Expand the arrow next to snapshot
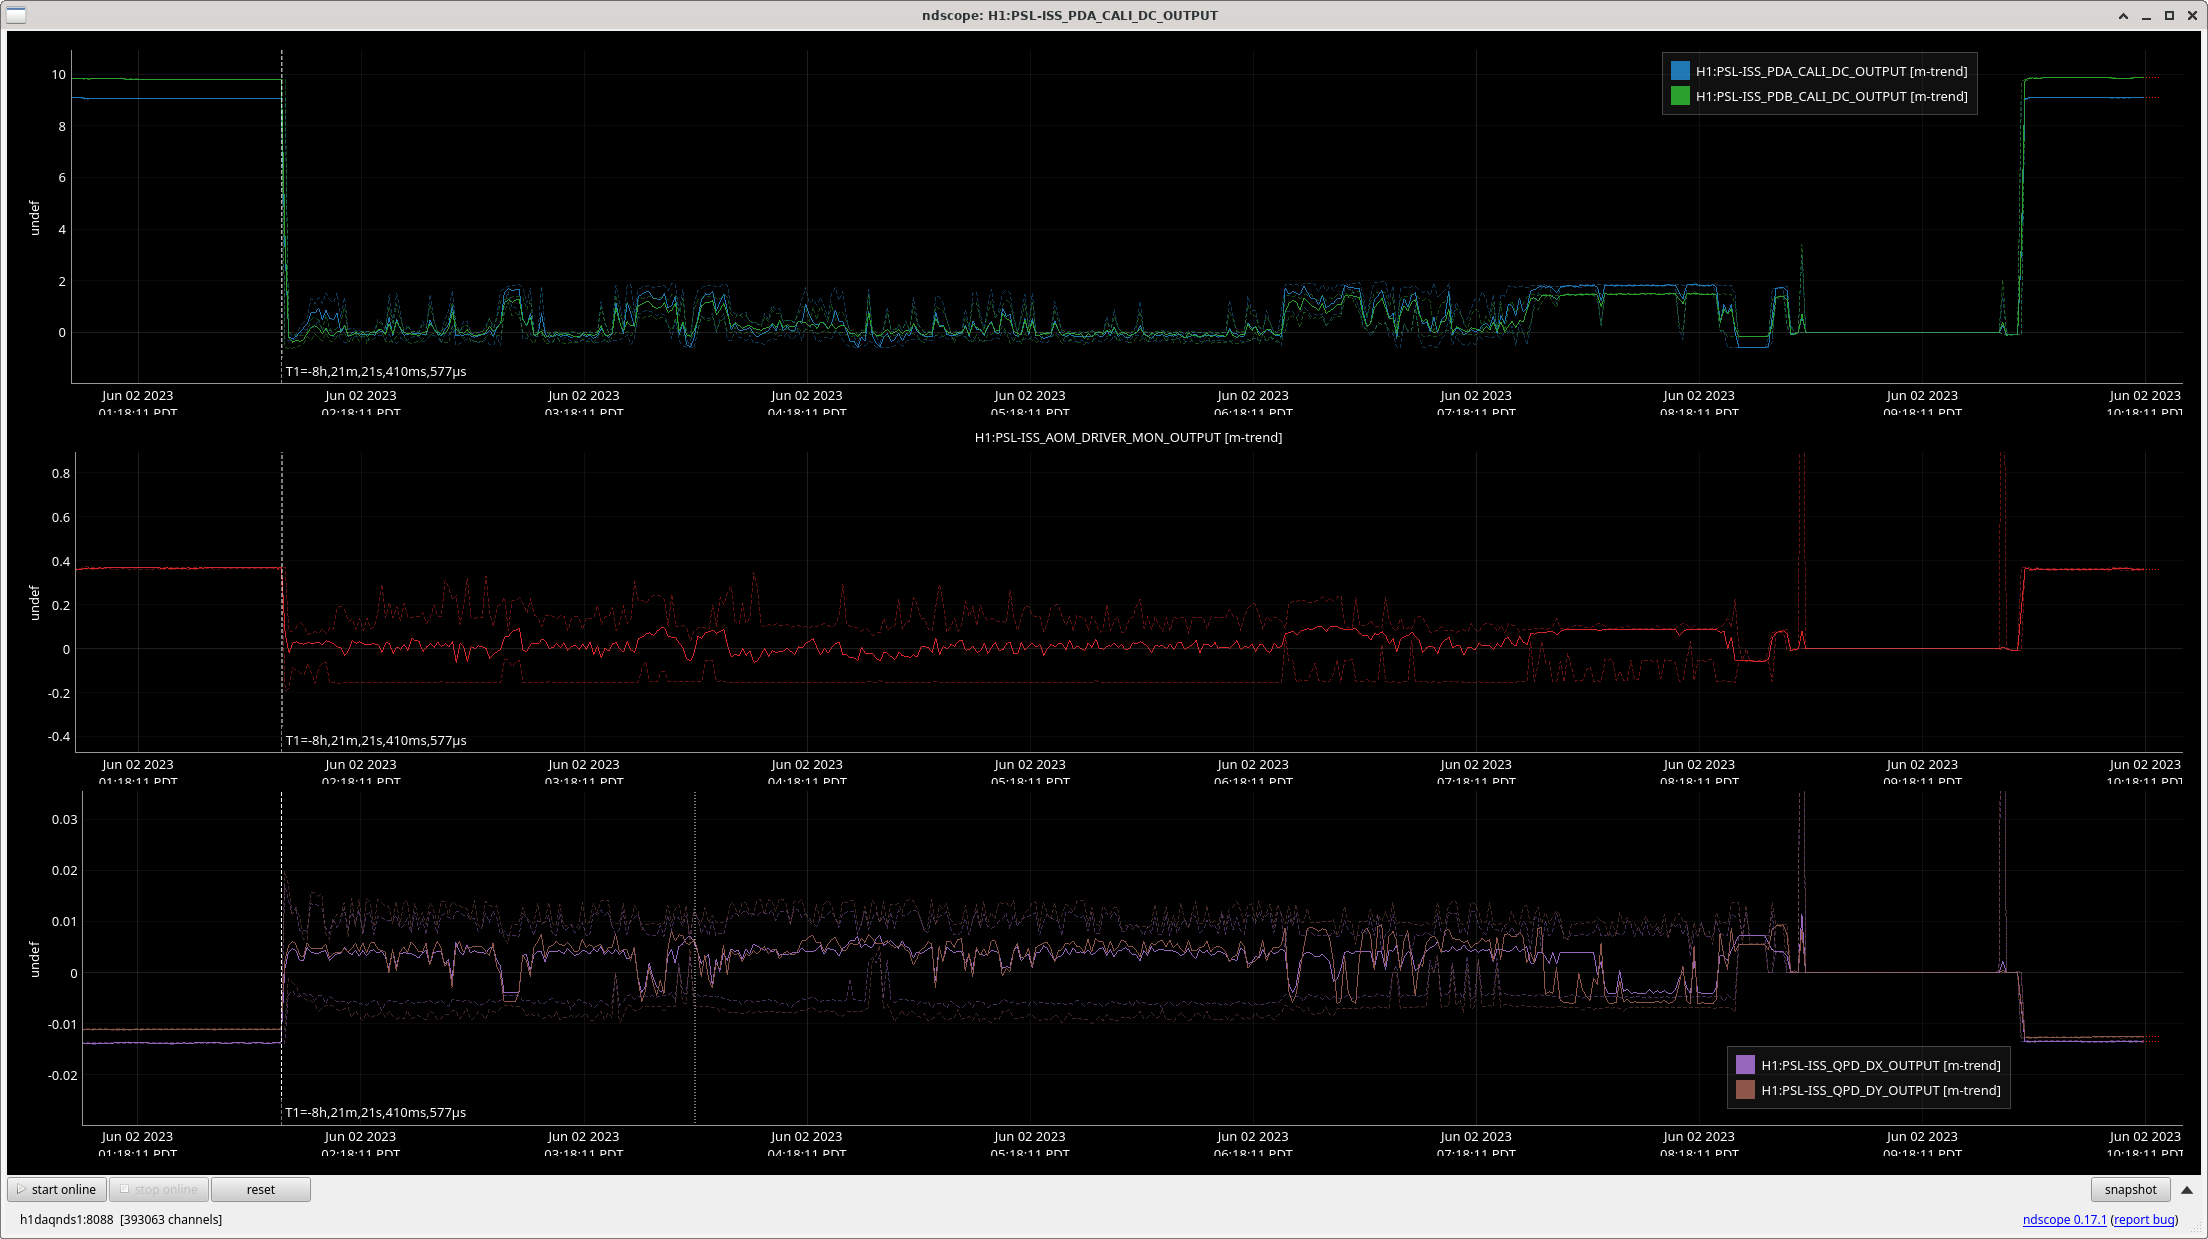Screen dimensions: 2208x1239 (x=2187, y=1190)
